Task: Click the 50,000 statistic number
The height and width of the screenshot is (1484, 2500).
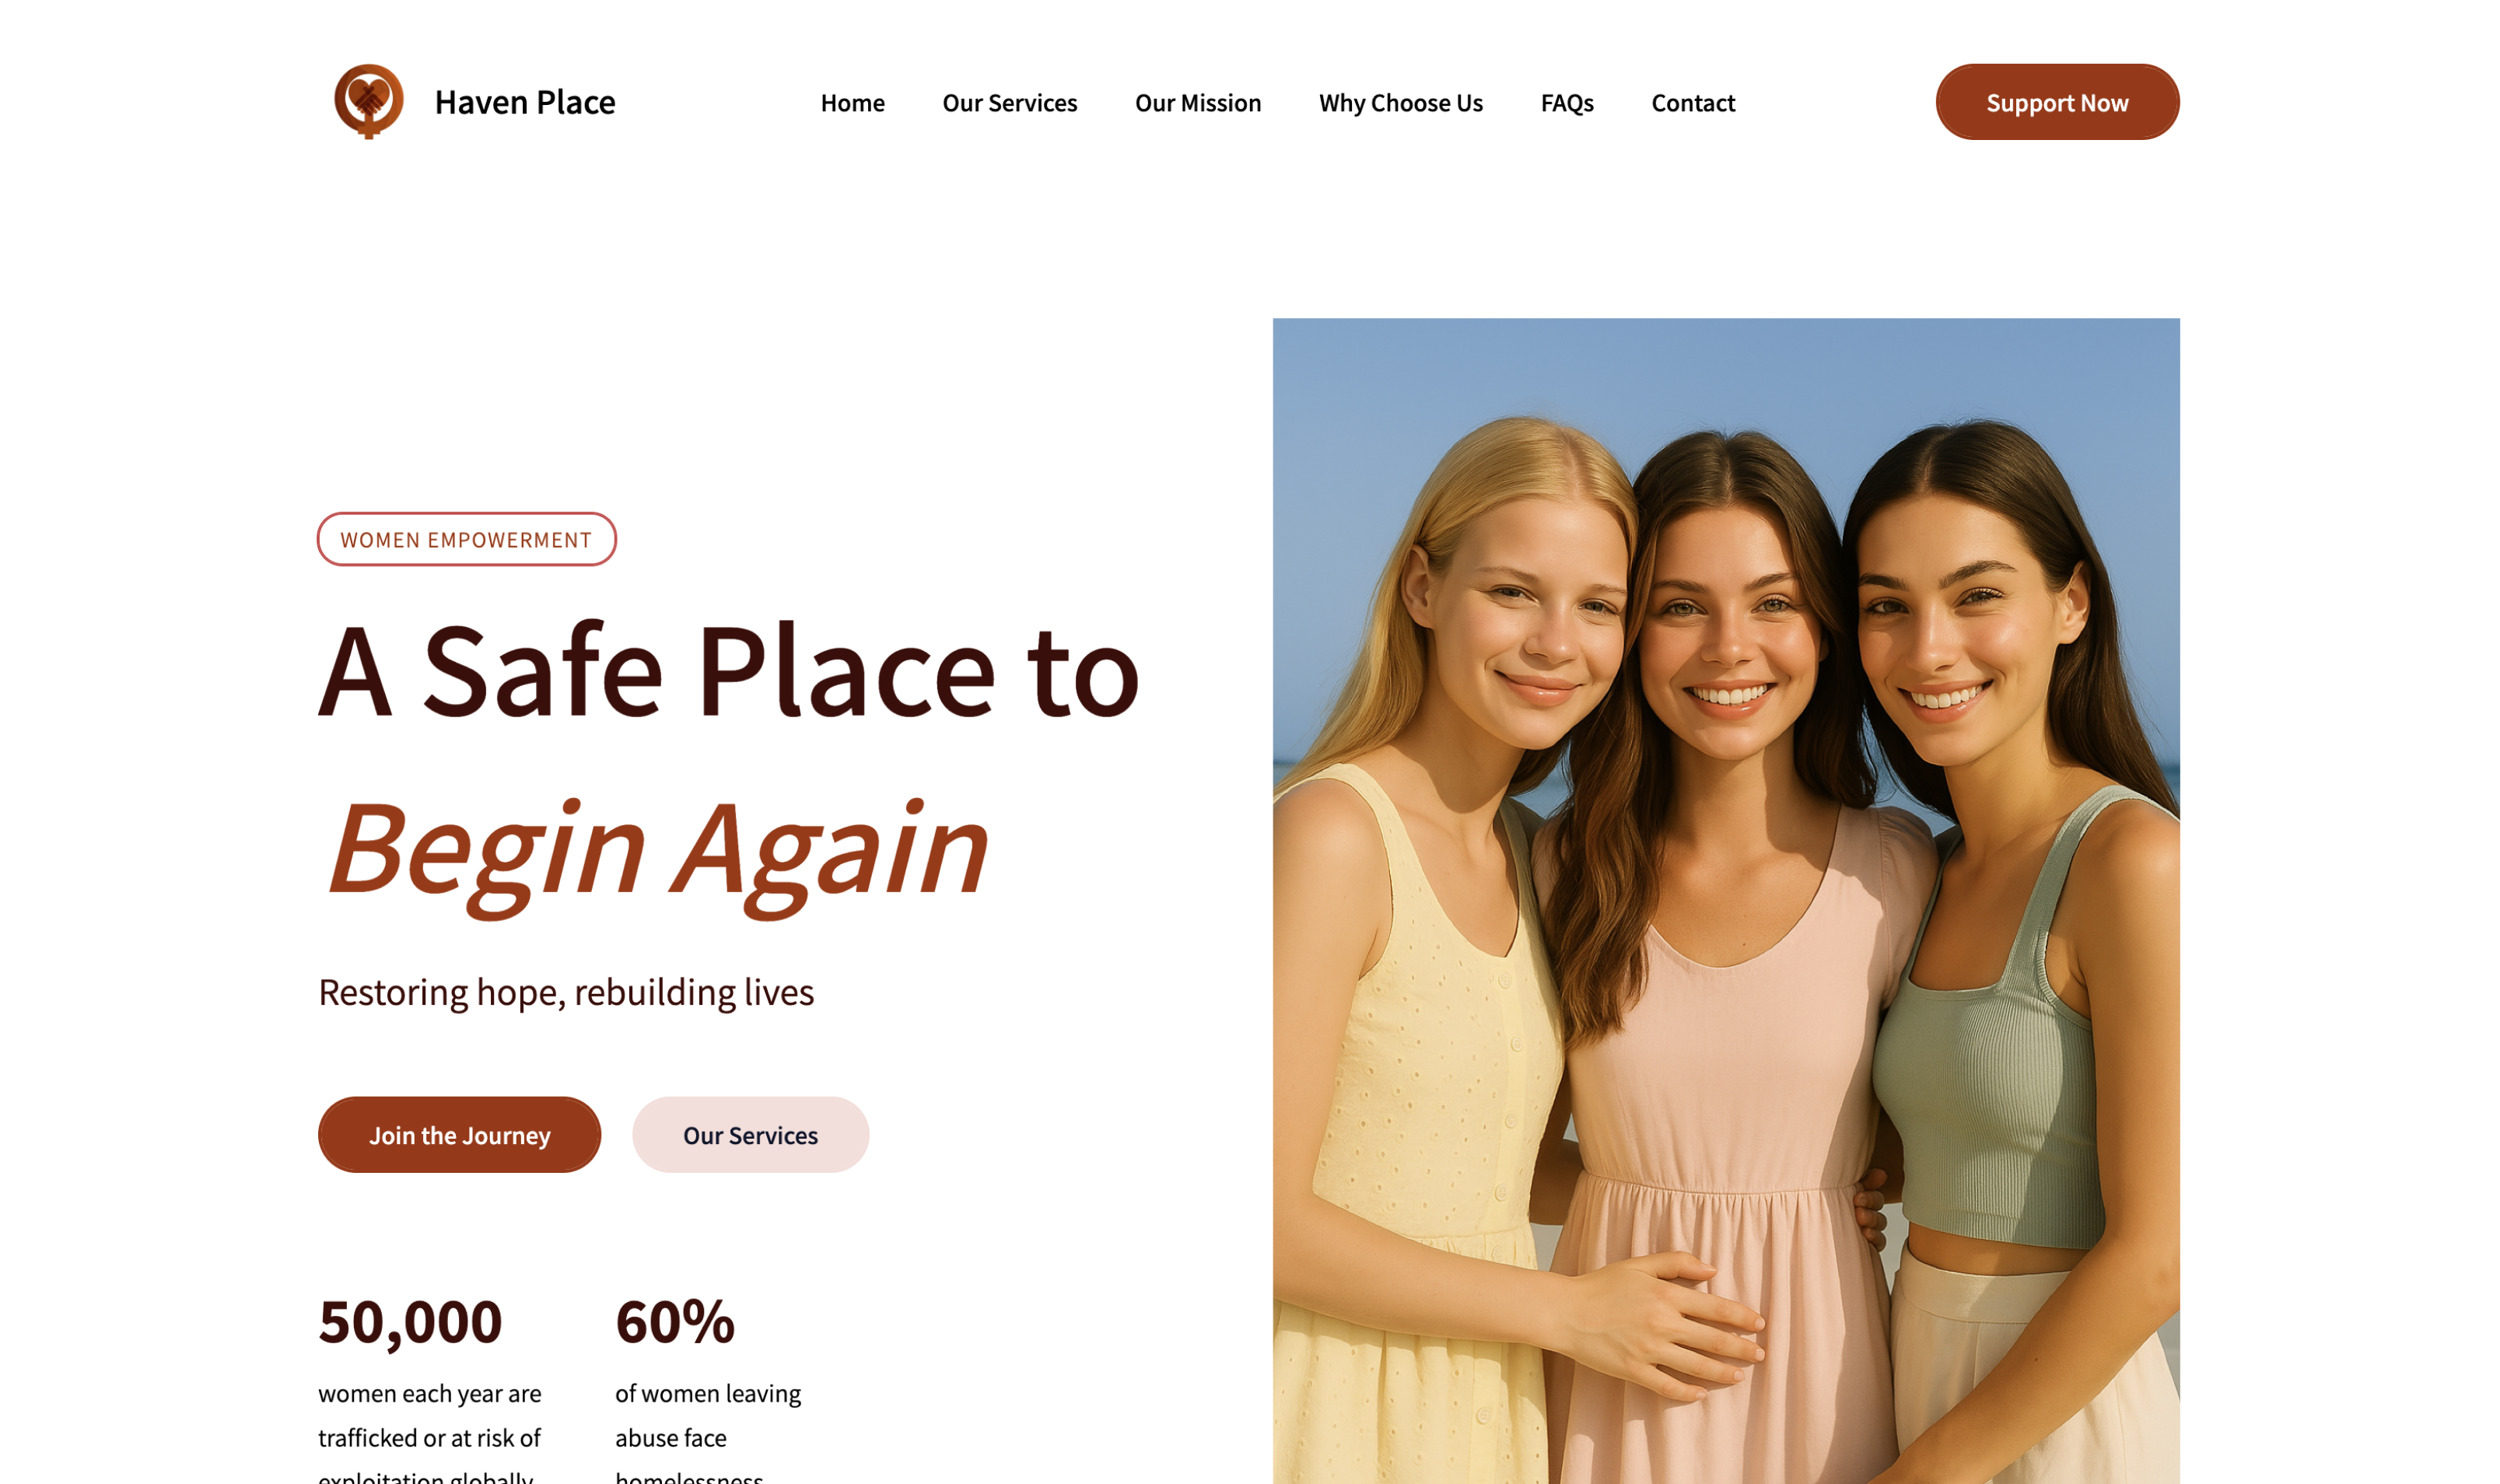Action: (410, 1321)
